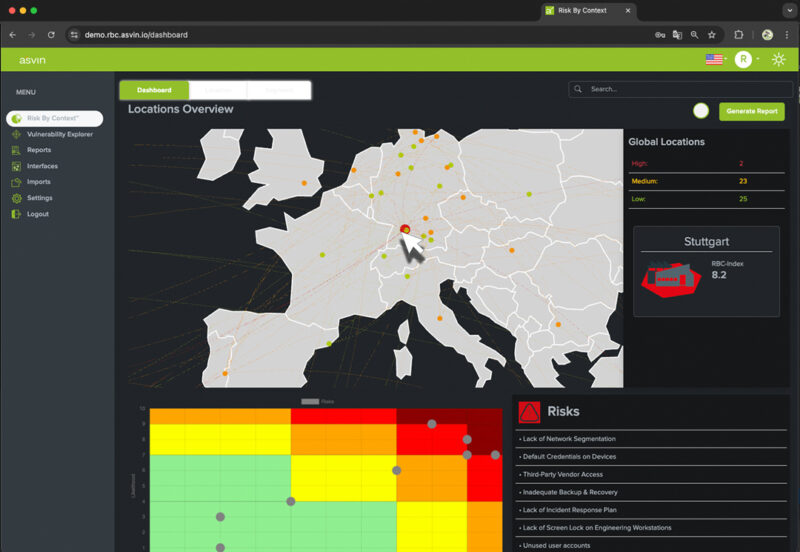Open the Lack of Network Segmentation risk

568,439
